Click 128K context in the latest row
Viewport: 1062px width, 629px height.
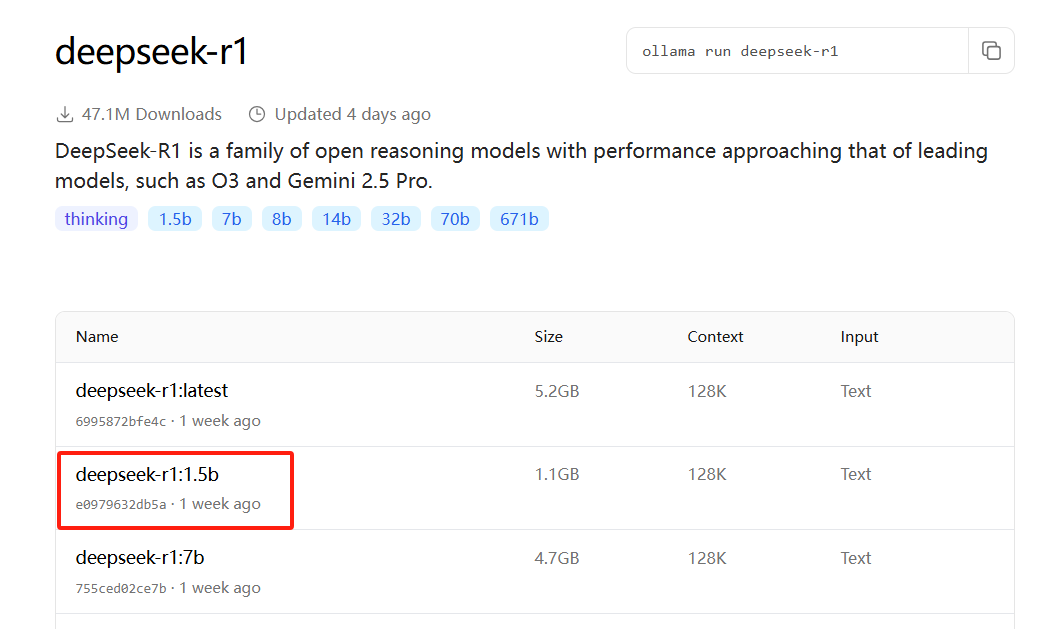click(707, 391)
